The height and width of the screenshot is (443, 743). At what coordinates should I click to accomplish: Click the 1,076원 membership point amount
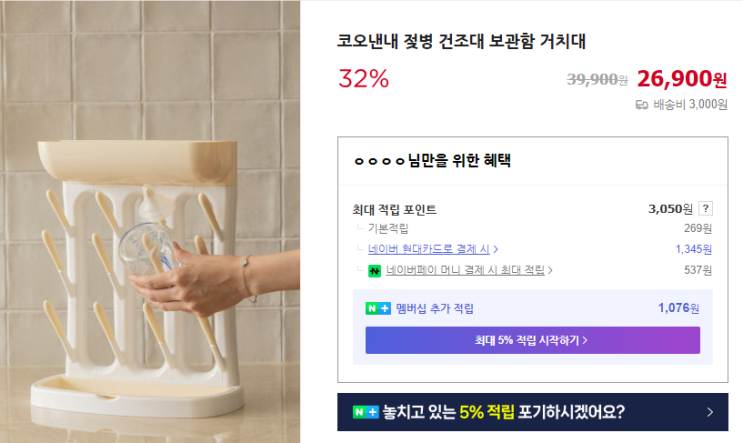point(679,308)
